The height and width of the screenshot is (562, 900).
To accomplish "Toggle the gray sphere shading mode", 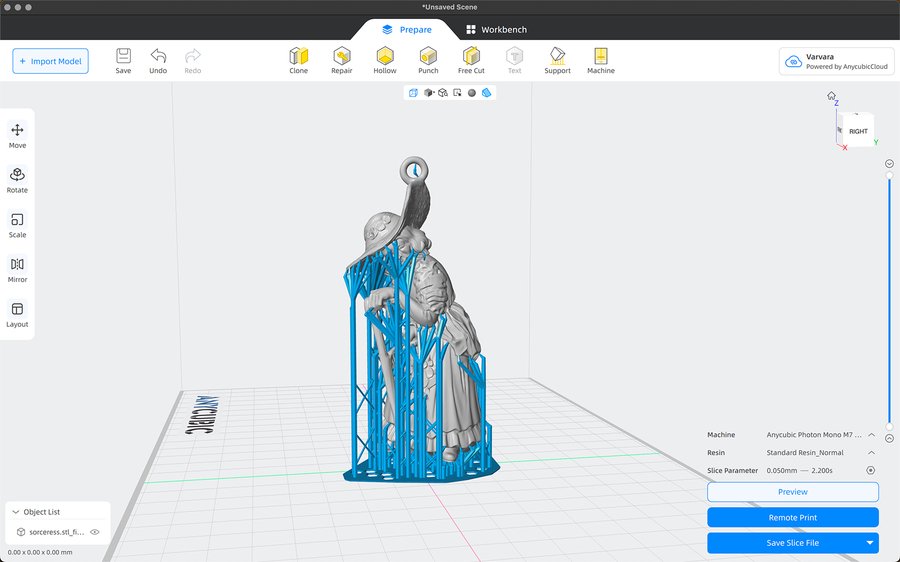I will [472, 93].
